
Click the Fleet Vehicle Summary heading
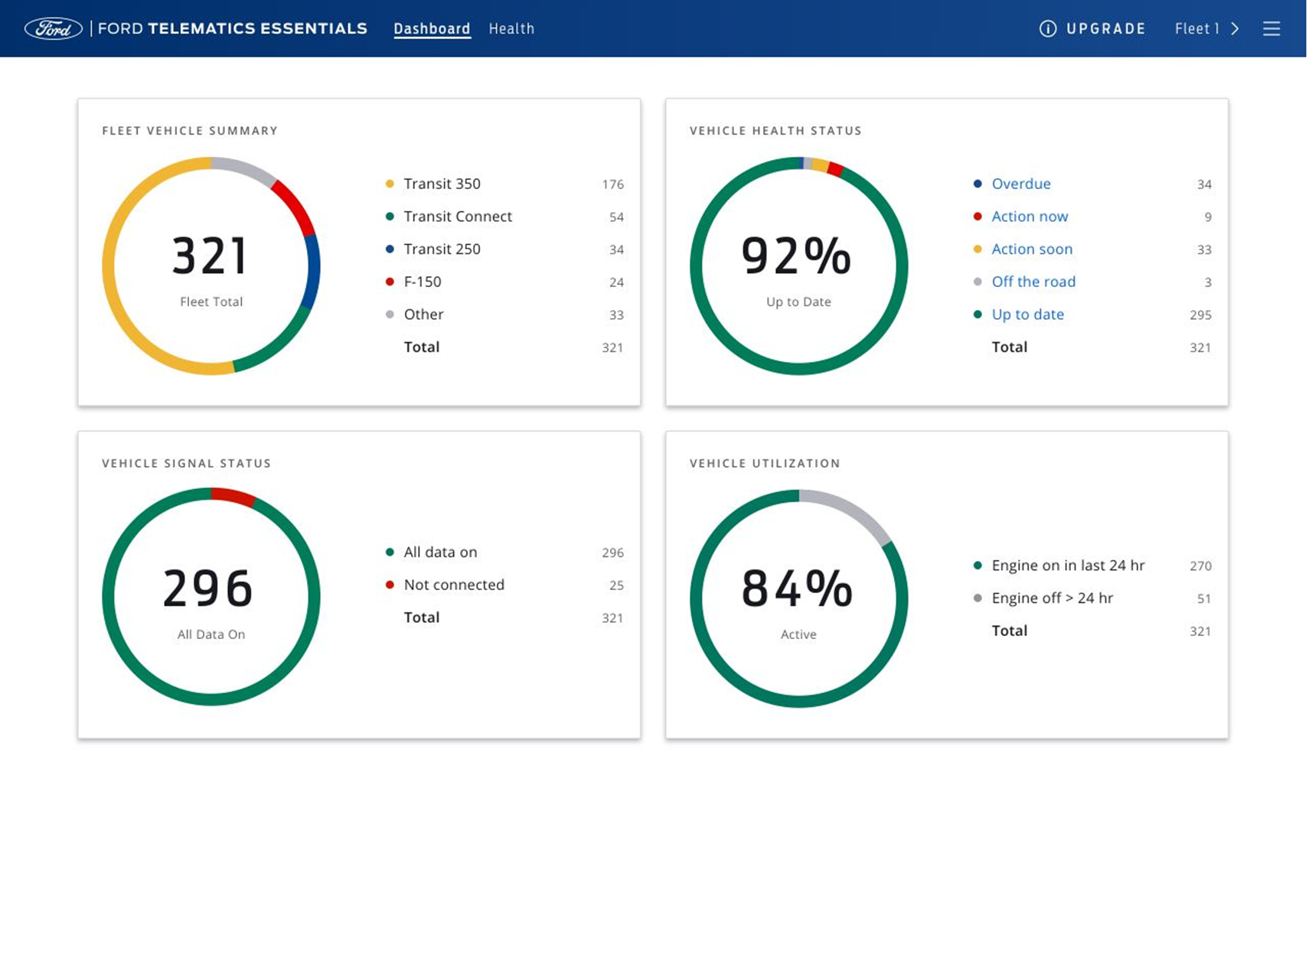click(190, 131)
